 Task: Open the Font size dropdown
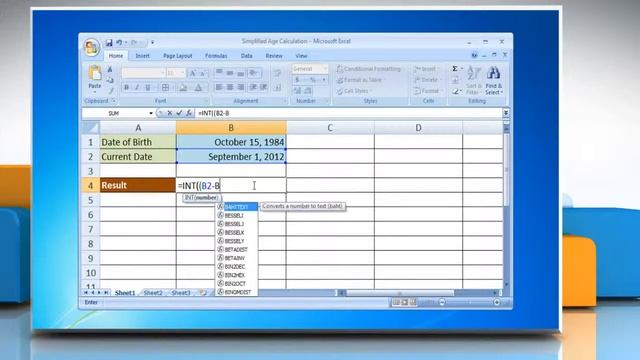(x=182, y=73)
